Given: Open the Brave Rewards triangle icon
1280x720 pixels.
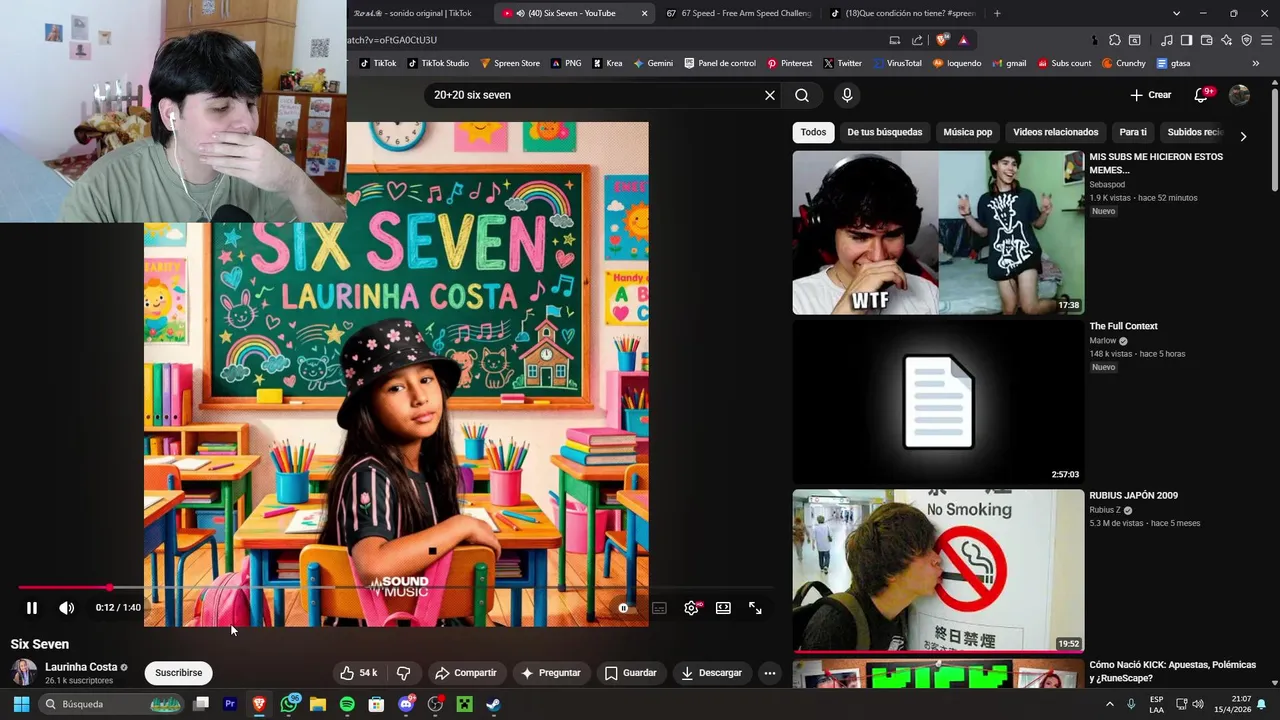Looking at the screenshot, I should coord(963,40).
